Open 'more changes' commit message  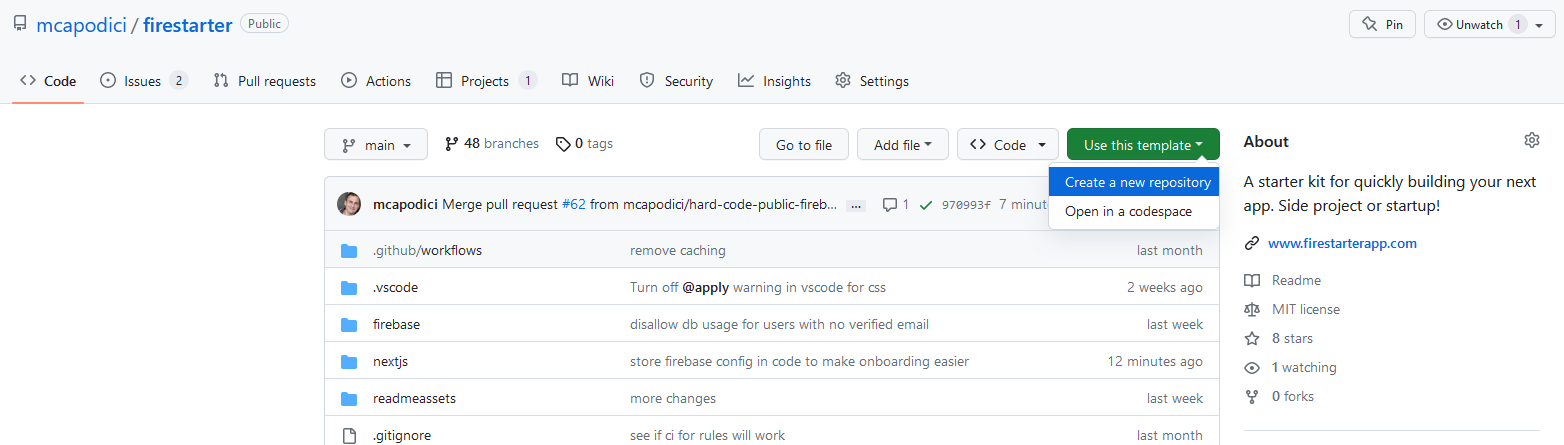tap(673, 398)
